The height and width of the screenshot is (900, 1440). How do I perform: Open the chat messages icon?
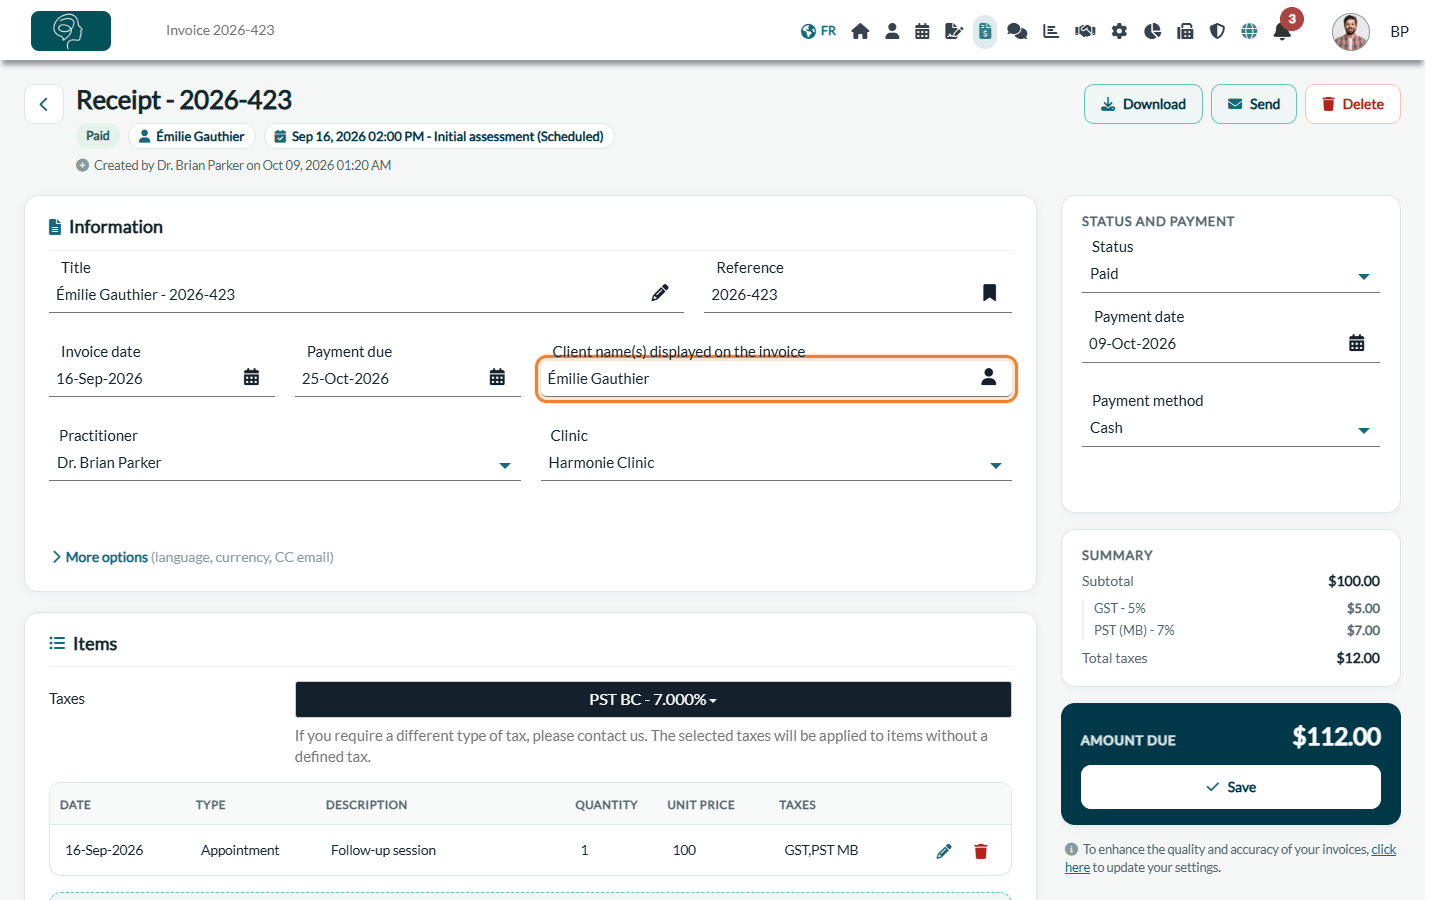1017,31
